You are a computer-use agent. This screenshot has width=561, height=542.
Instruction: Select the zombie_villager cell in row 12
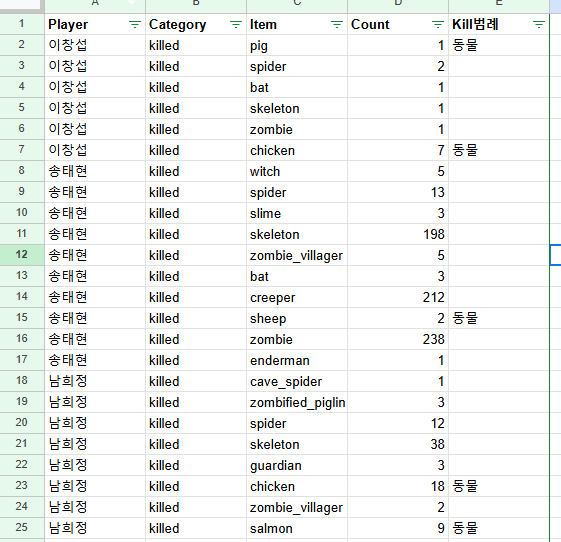297,255
